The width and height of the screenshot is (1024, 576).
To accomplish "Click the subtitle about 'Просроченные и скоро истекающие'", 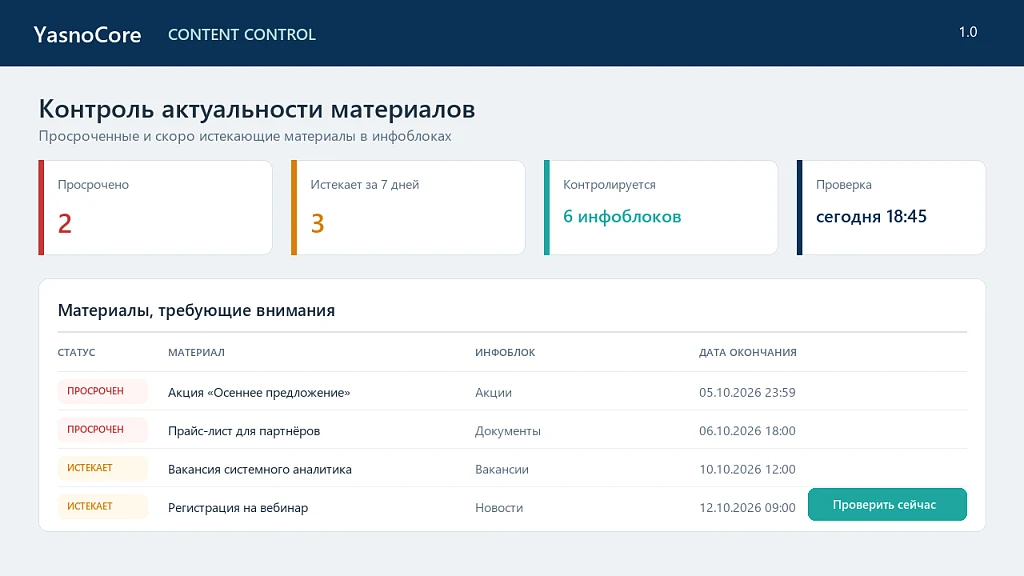I will pos(245,136).
